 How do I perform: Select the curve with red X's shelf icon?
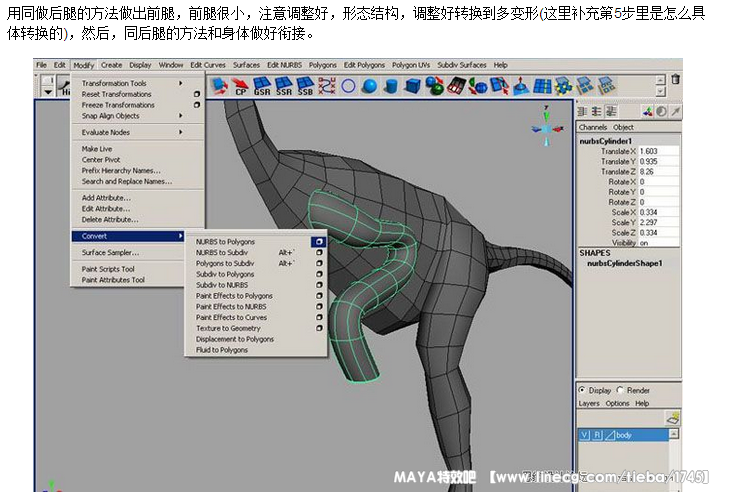(x=327, y=86)
